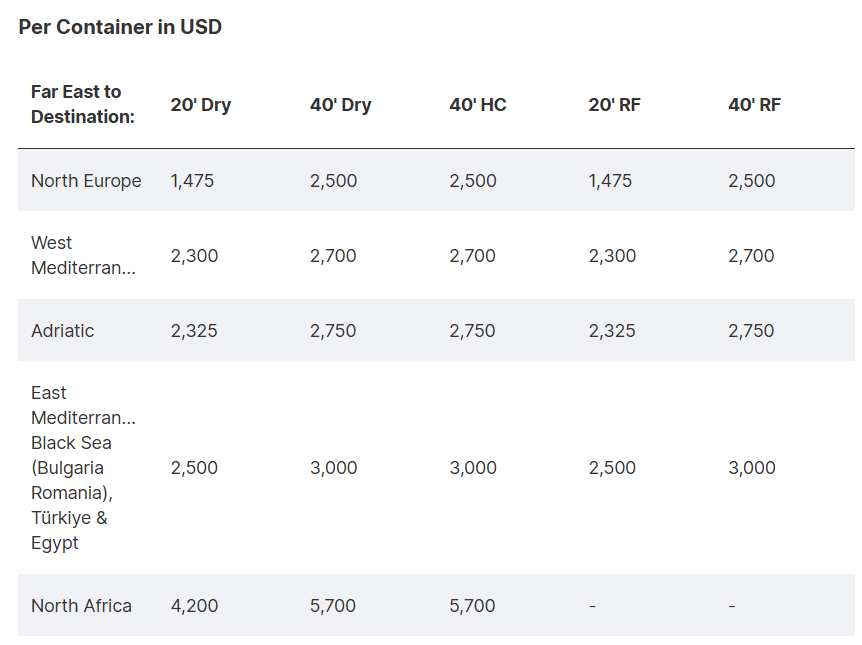This screenshot has width=862, height=645.
Task: Select the 40' HC column header
Action: coord(478,104)
